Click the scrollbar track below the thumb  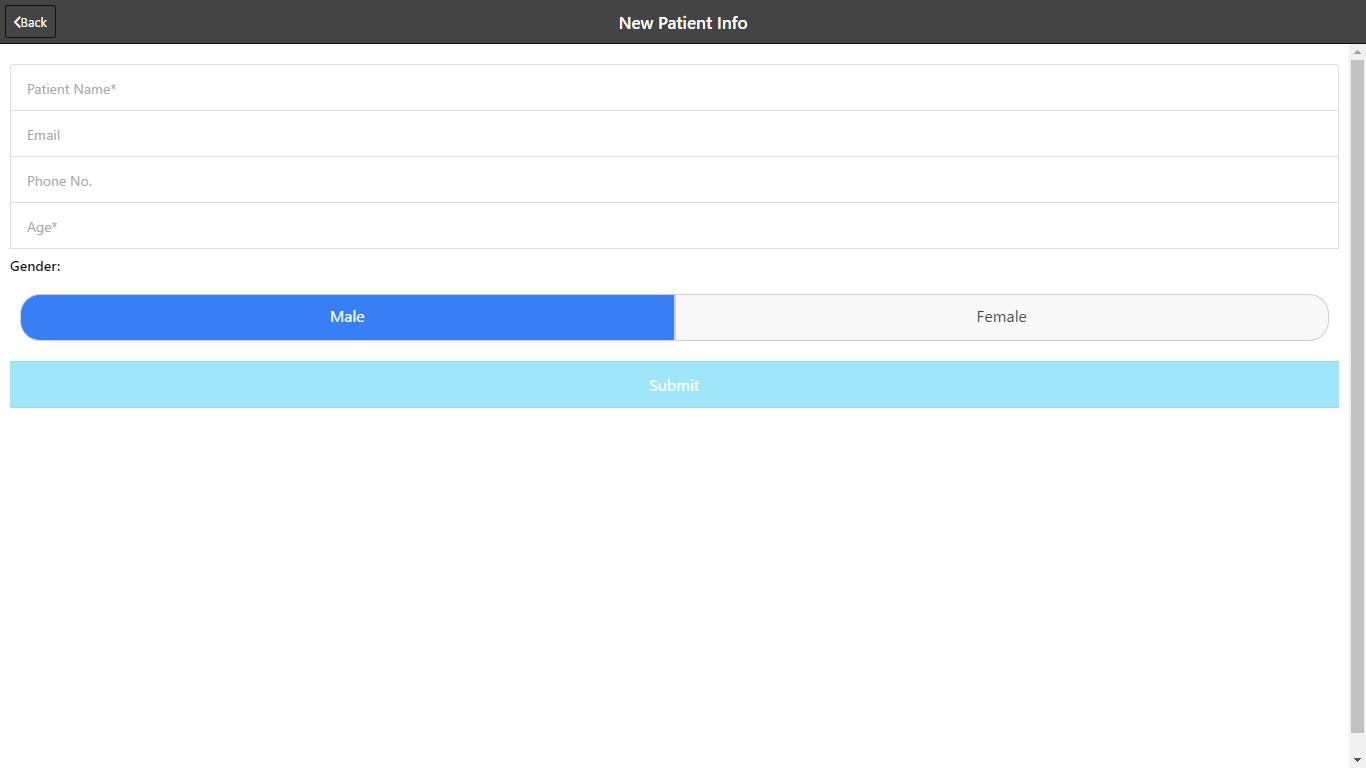(x=1357, y=743)
